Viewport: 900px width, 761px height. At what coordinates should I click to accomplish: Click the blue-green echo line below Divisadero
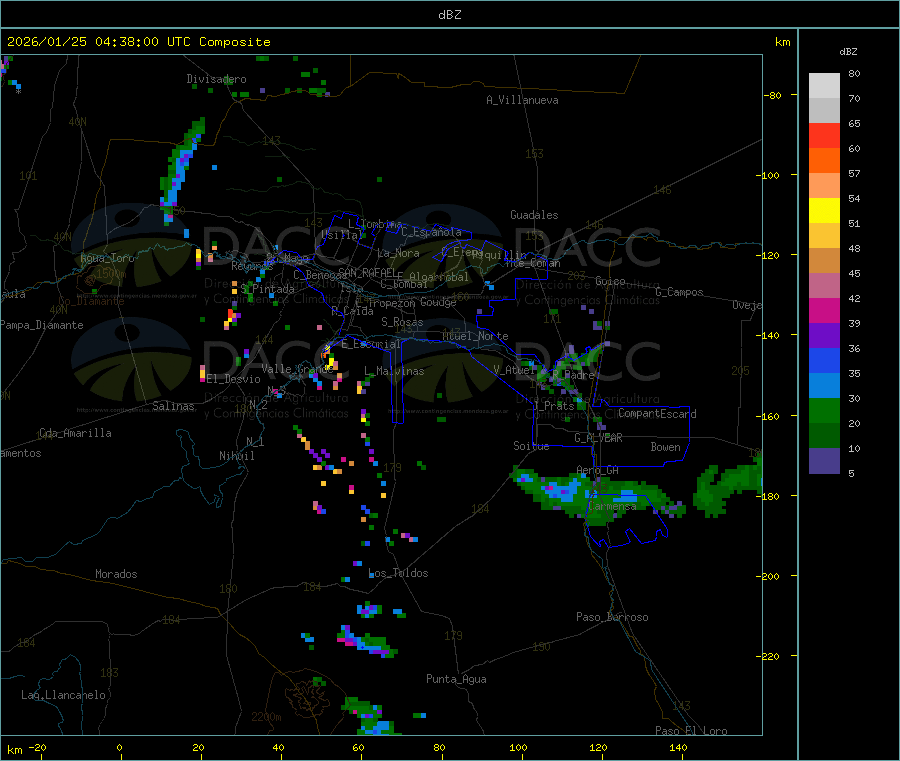(182, 169)
